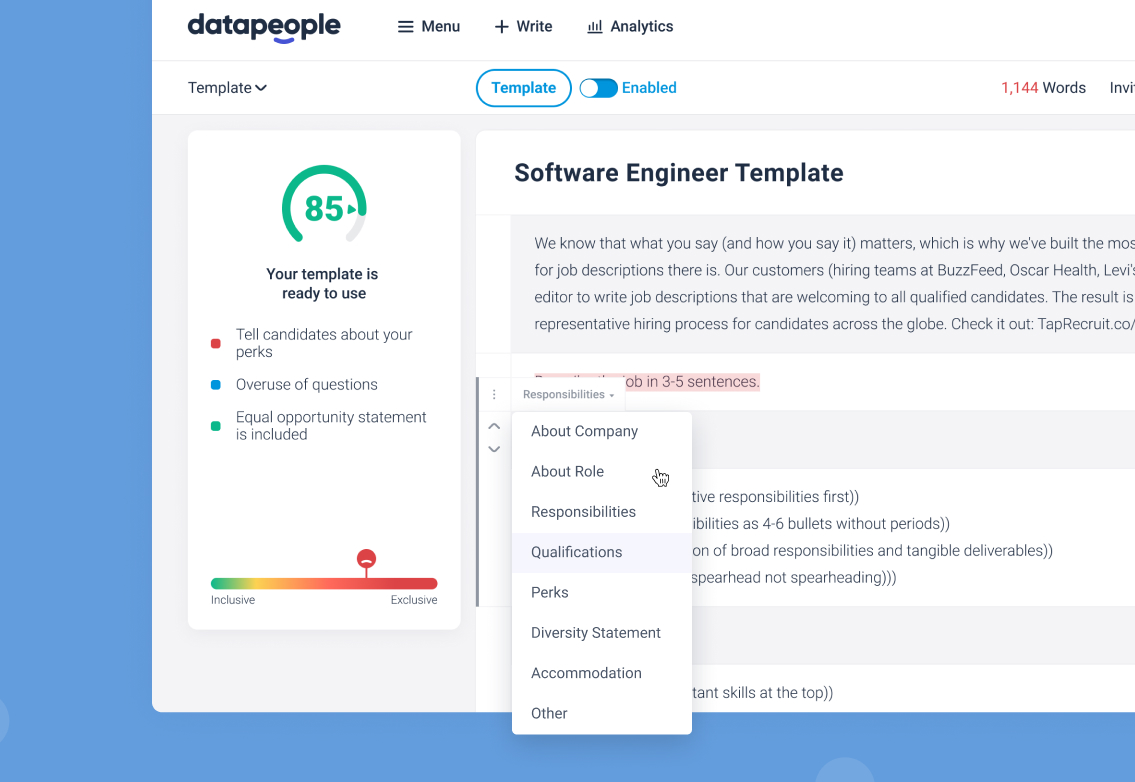Image resolution: width=1135 pixels, height=782 pixels.
Task: Expand the Template dropdown in the top bar
Action: 227,88
